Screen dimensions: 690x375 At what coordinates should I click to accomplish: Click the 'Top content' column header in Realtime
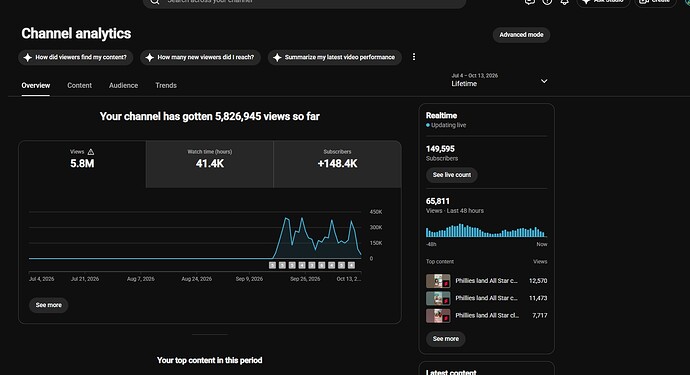point(440,261)
